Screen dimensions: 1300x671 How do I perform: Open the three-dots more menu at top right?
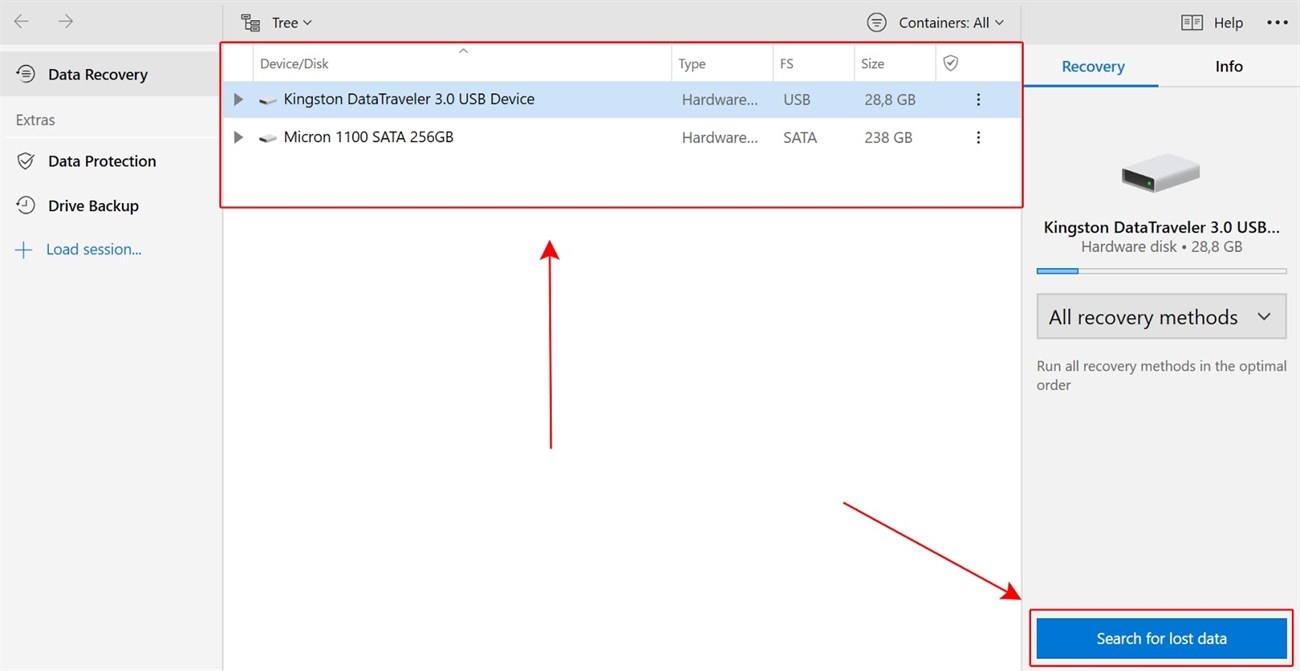click(x=1278, y=22)
